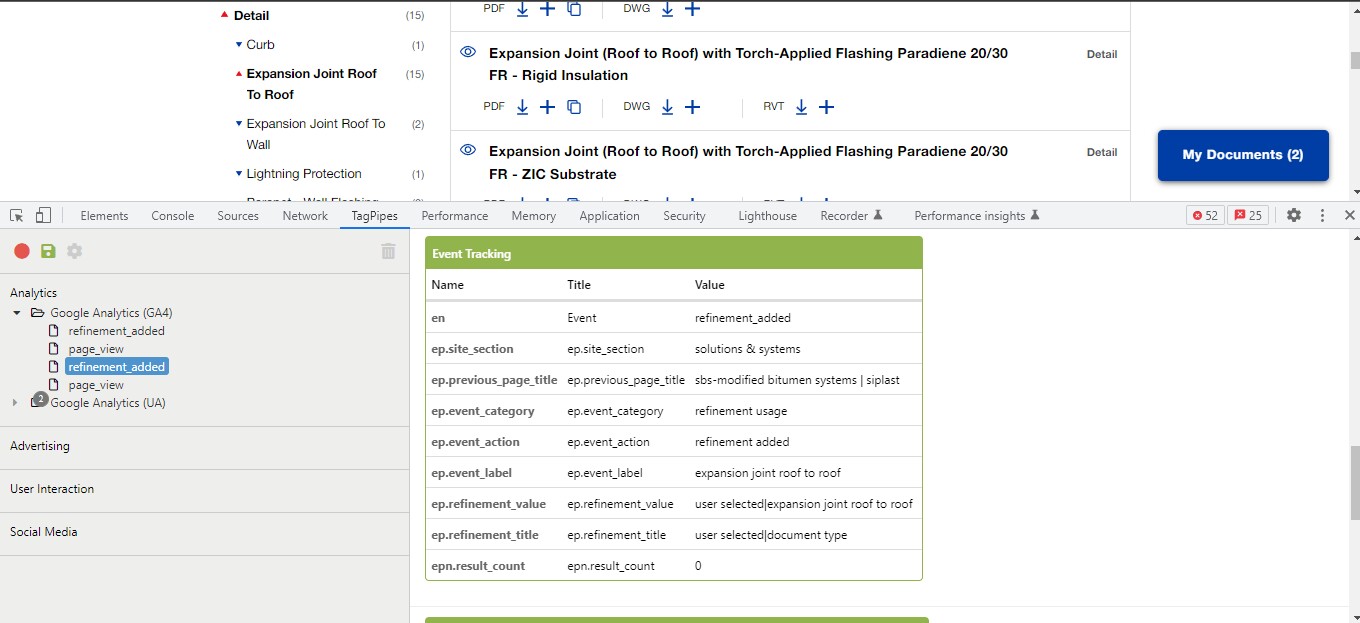This screenshot has height=623, width=1360.
Task: Collapse the Google Analytics (GA4) tree
Action: coord(17,313)
